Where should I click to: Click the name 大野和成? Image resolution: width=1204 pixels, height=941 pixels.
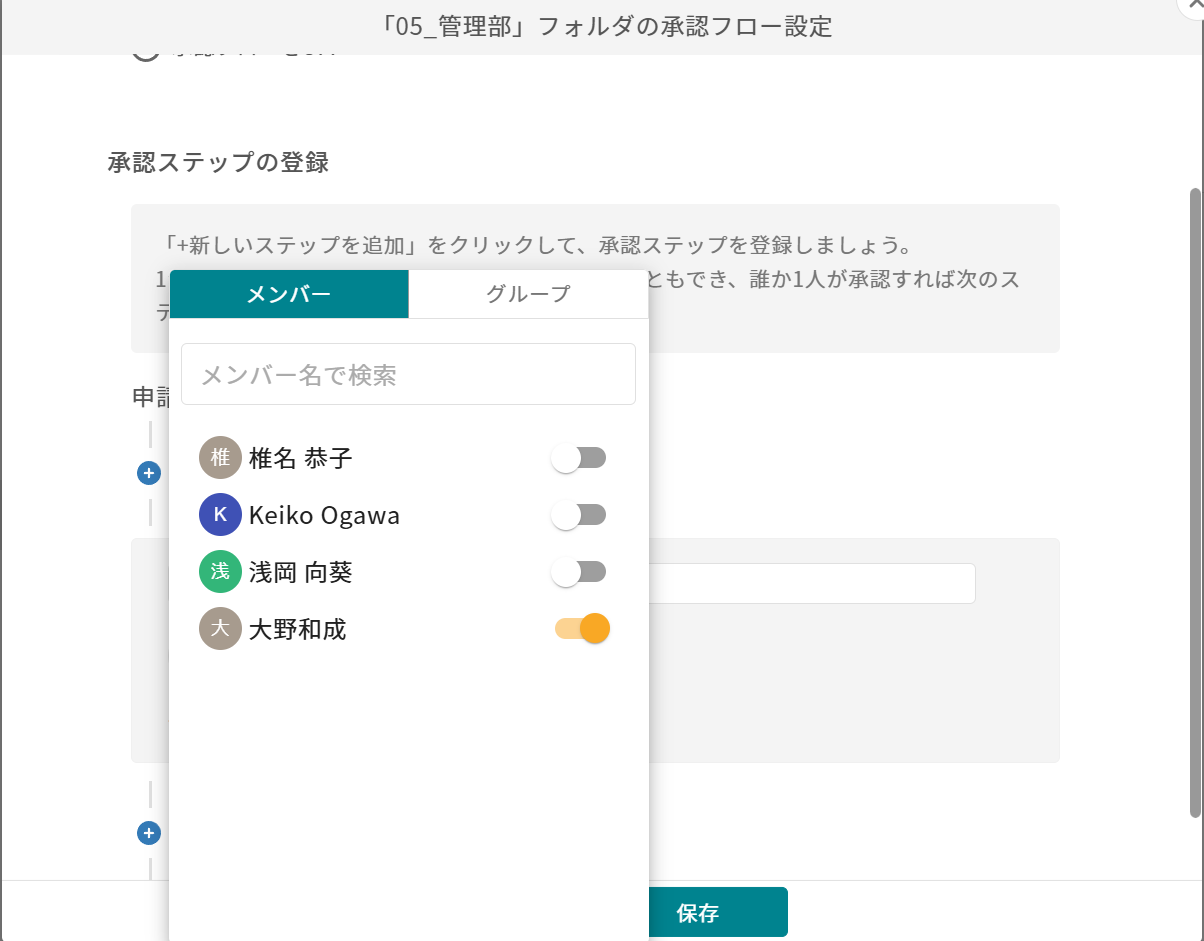pyautogui.click(x=298, y=630)
